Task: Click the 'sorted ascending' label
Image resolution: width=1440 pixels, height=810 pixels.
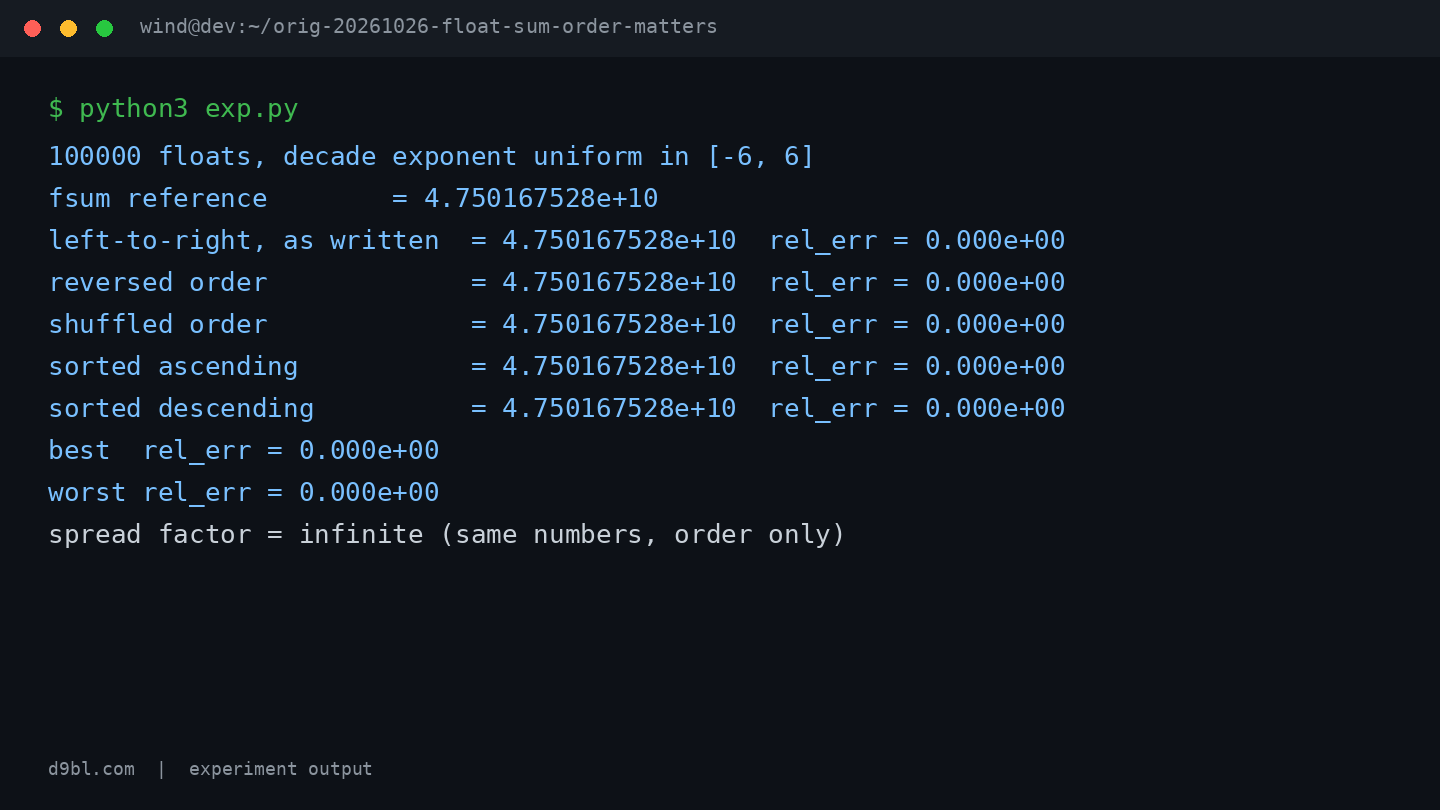Action: pos(173,367)
